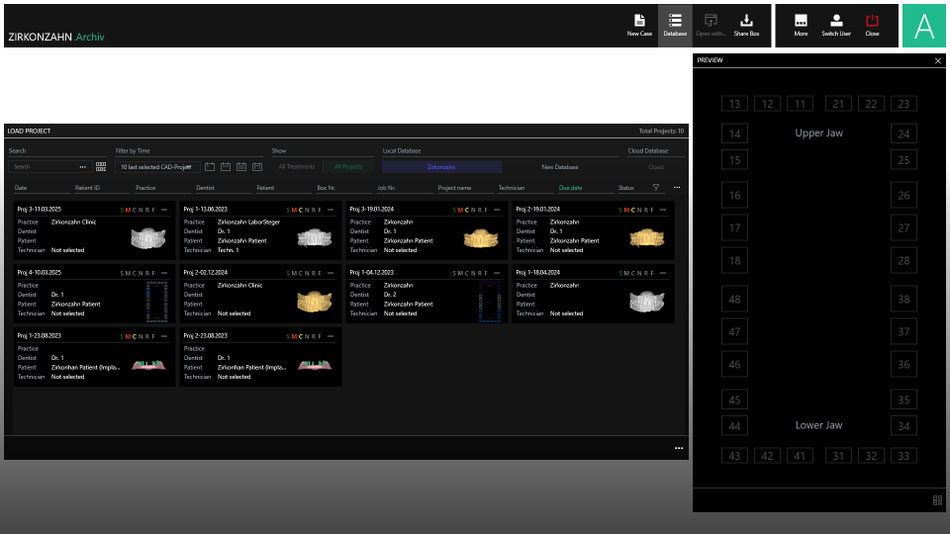Click the filter funnel icon beside Status
The height and width of the screenshot is (534, 950).
656,187
